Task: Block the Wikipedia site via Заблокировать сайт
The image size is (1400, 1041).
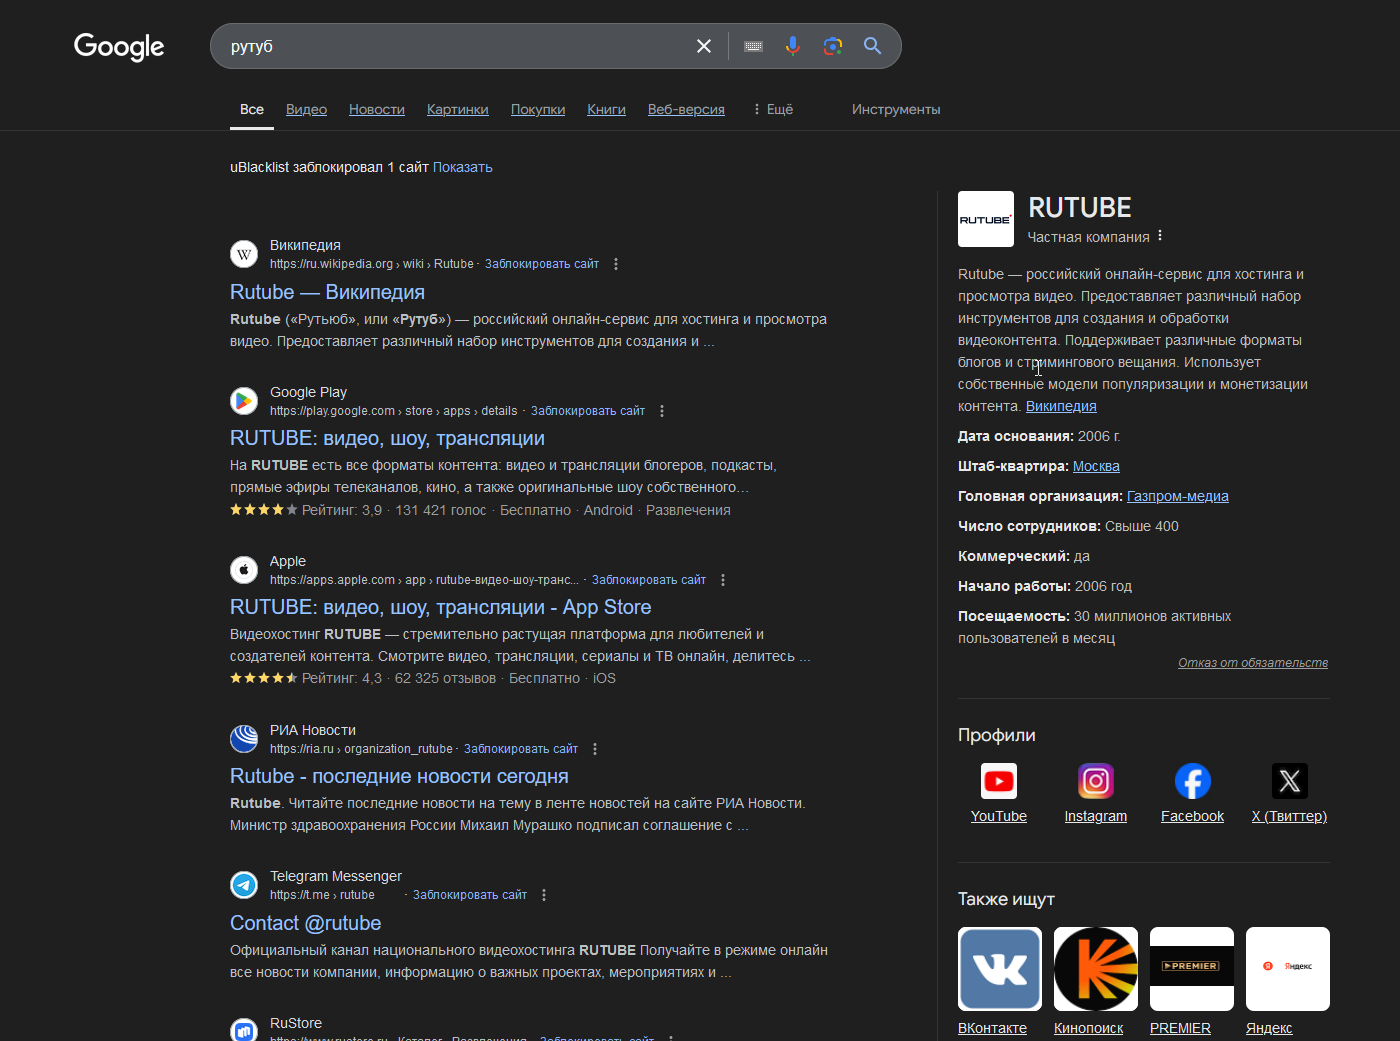Action: pos(542,264)
